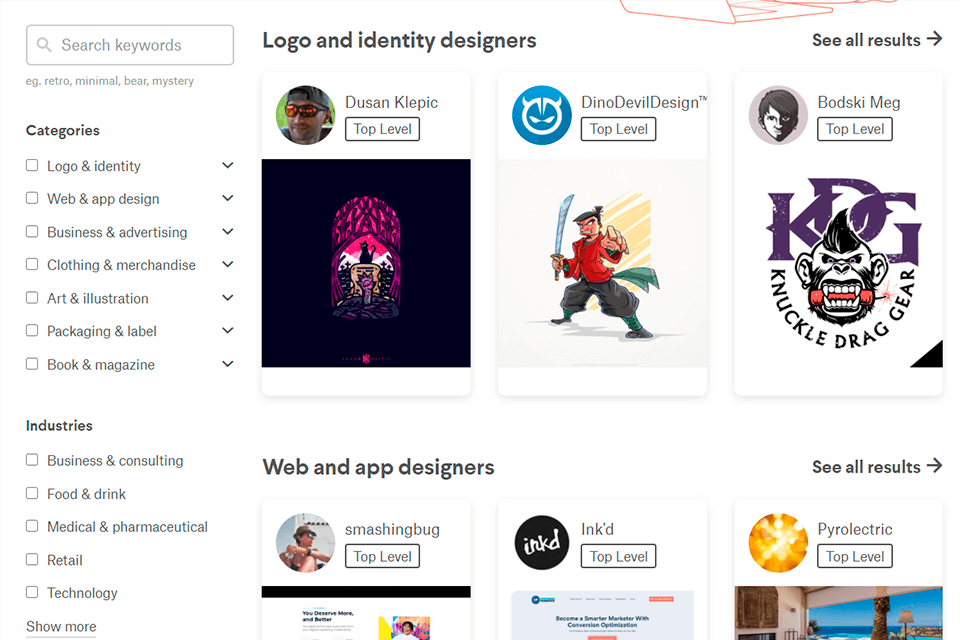Open Bodski Meg's profile avatar
This screenshot has height=640, width=960.
(x=778, y=115)
